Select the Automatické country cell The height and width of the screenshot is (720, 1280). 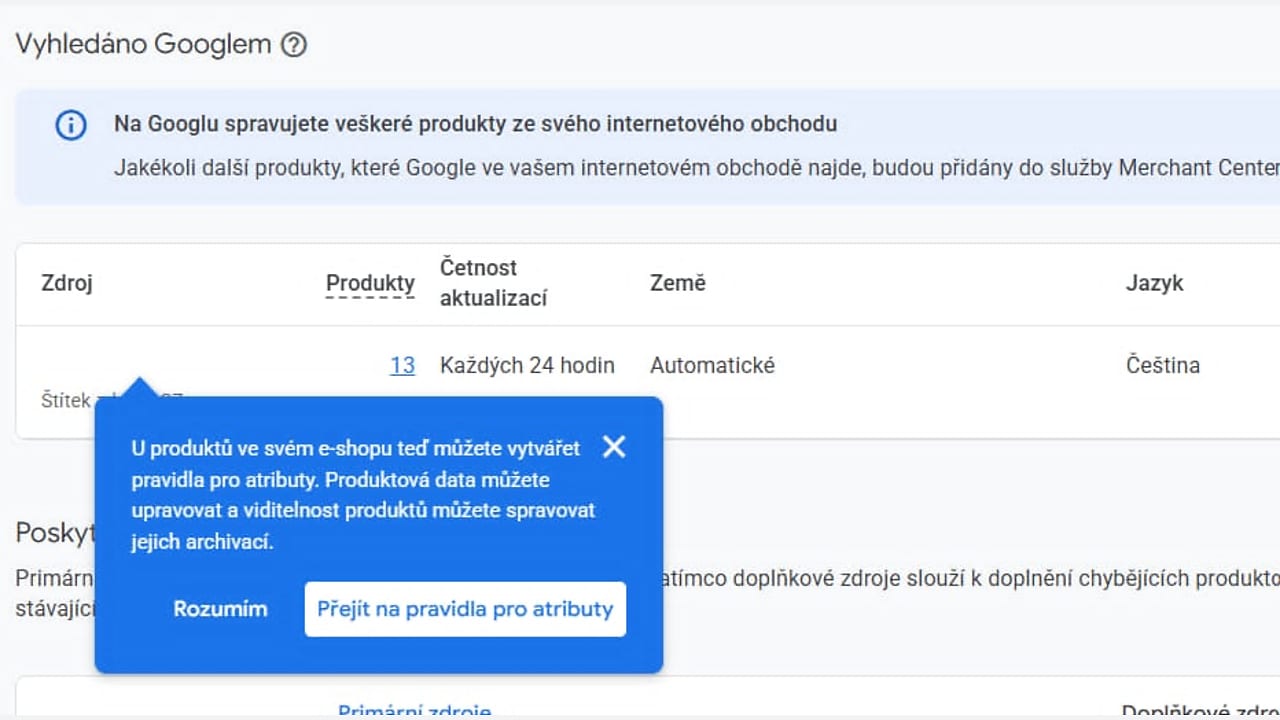click(712, 366)
